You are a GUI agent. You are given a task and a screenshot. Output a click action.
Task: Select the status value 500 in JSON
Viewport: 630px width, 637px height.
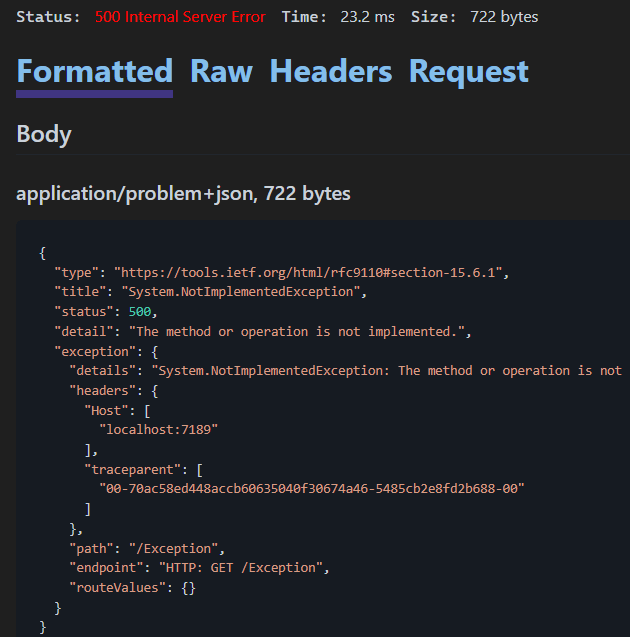tap(140, 312)
